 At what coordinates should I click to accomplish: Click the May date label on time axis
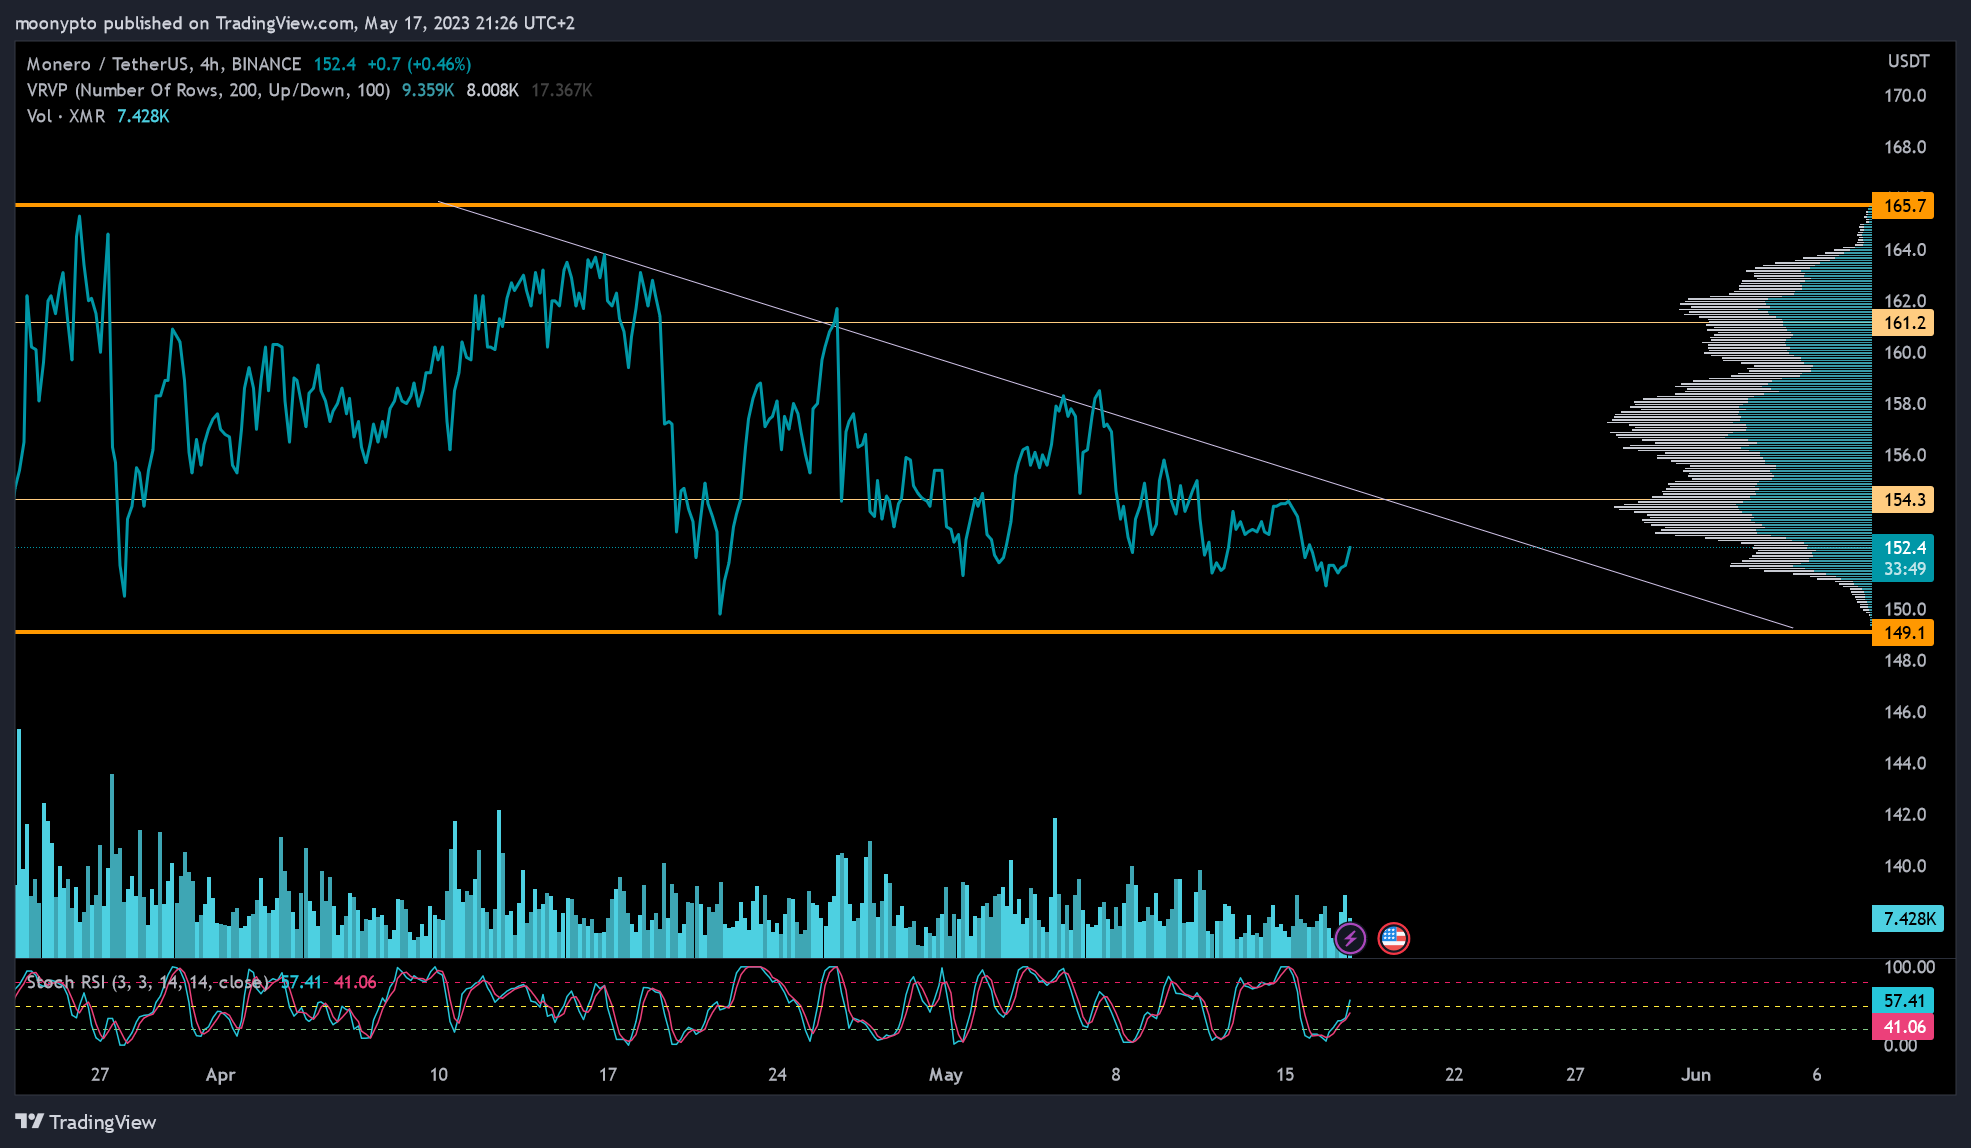pyautogui.click(x=946, y=1075)
